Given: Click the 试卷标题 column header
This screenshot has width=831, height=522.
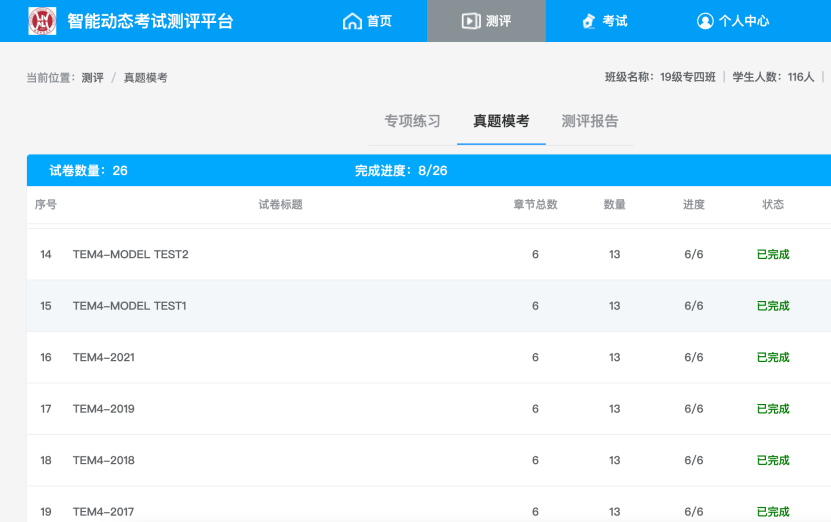Looking at the screenshot, I should (280, 204).
